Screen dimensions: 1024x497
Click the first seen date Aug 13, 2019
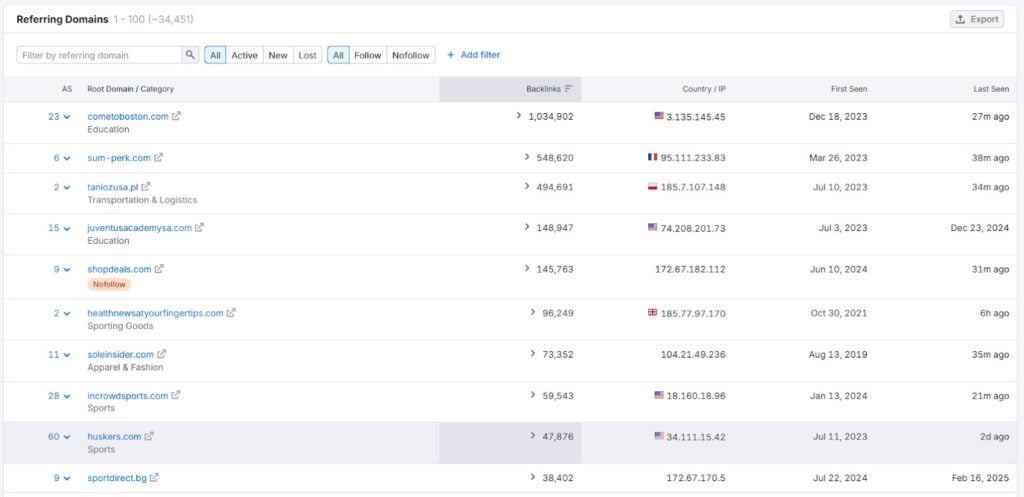point(839,354)
